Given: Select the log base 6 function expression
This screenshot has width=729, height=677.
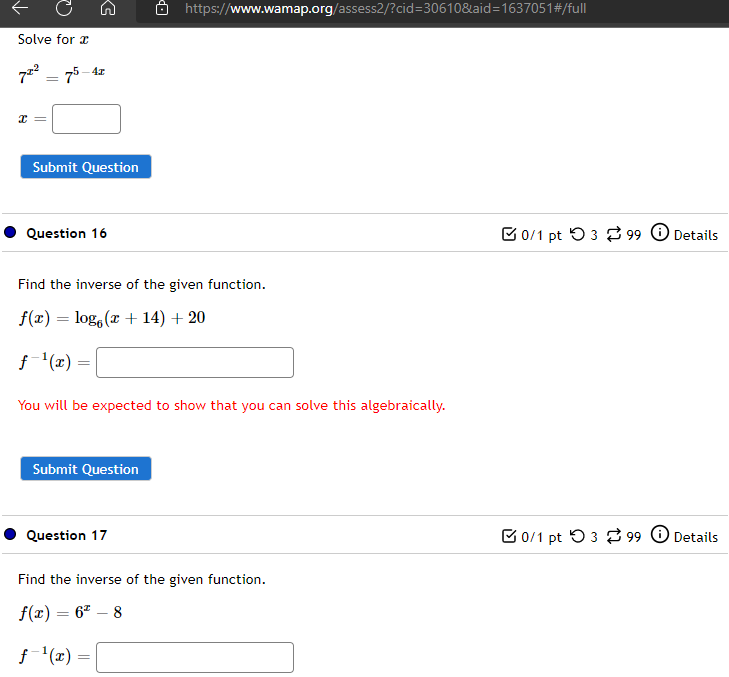Looking at the screenshot, I should pyautogui.click(x=112, y=318).
